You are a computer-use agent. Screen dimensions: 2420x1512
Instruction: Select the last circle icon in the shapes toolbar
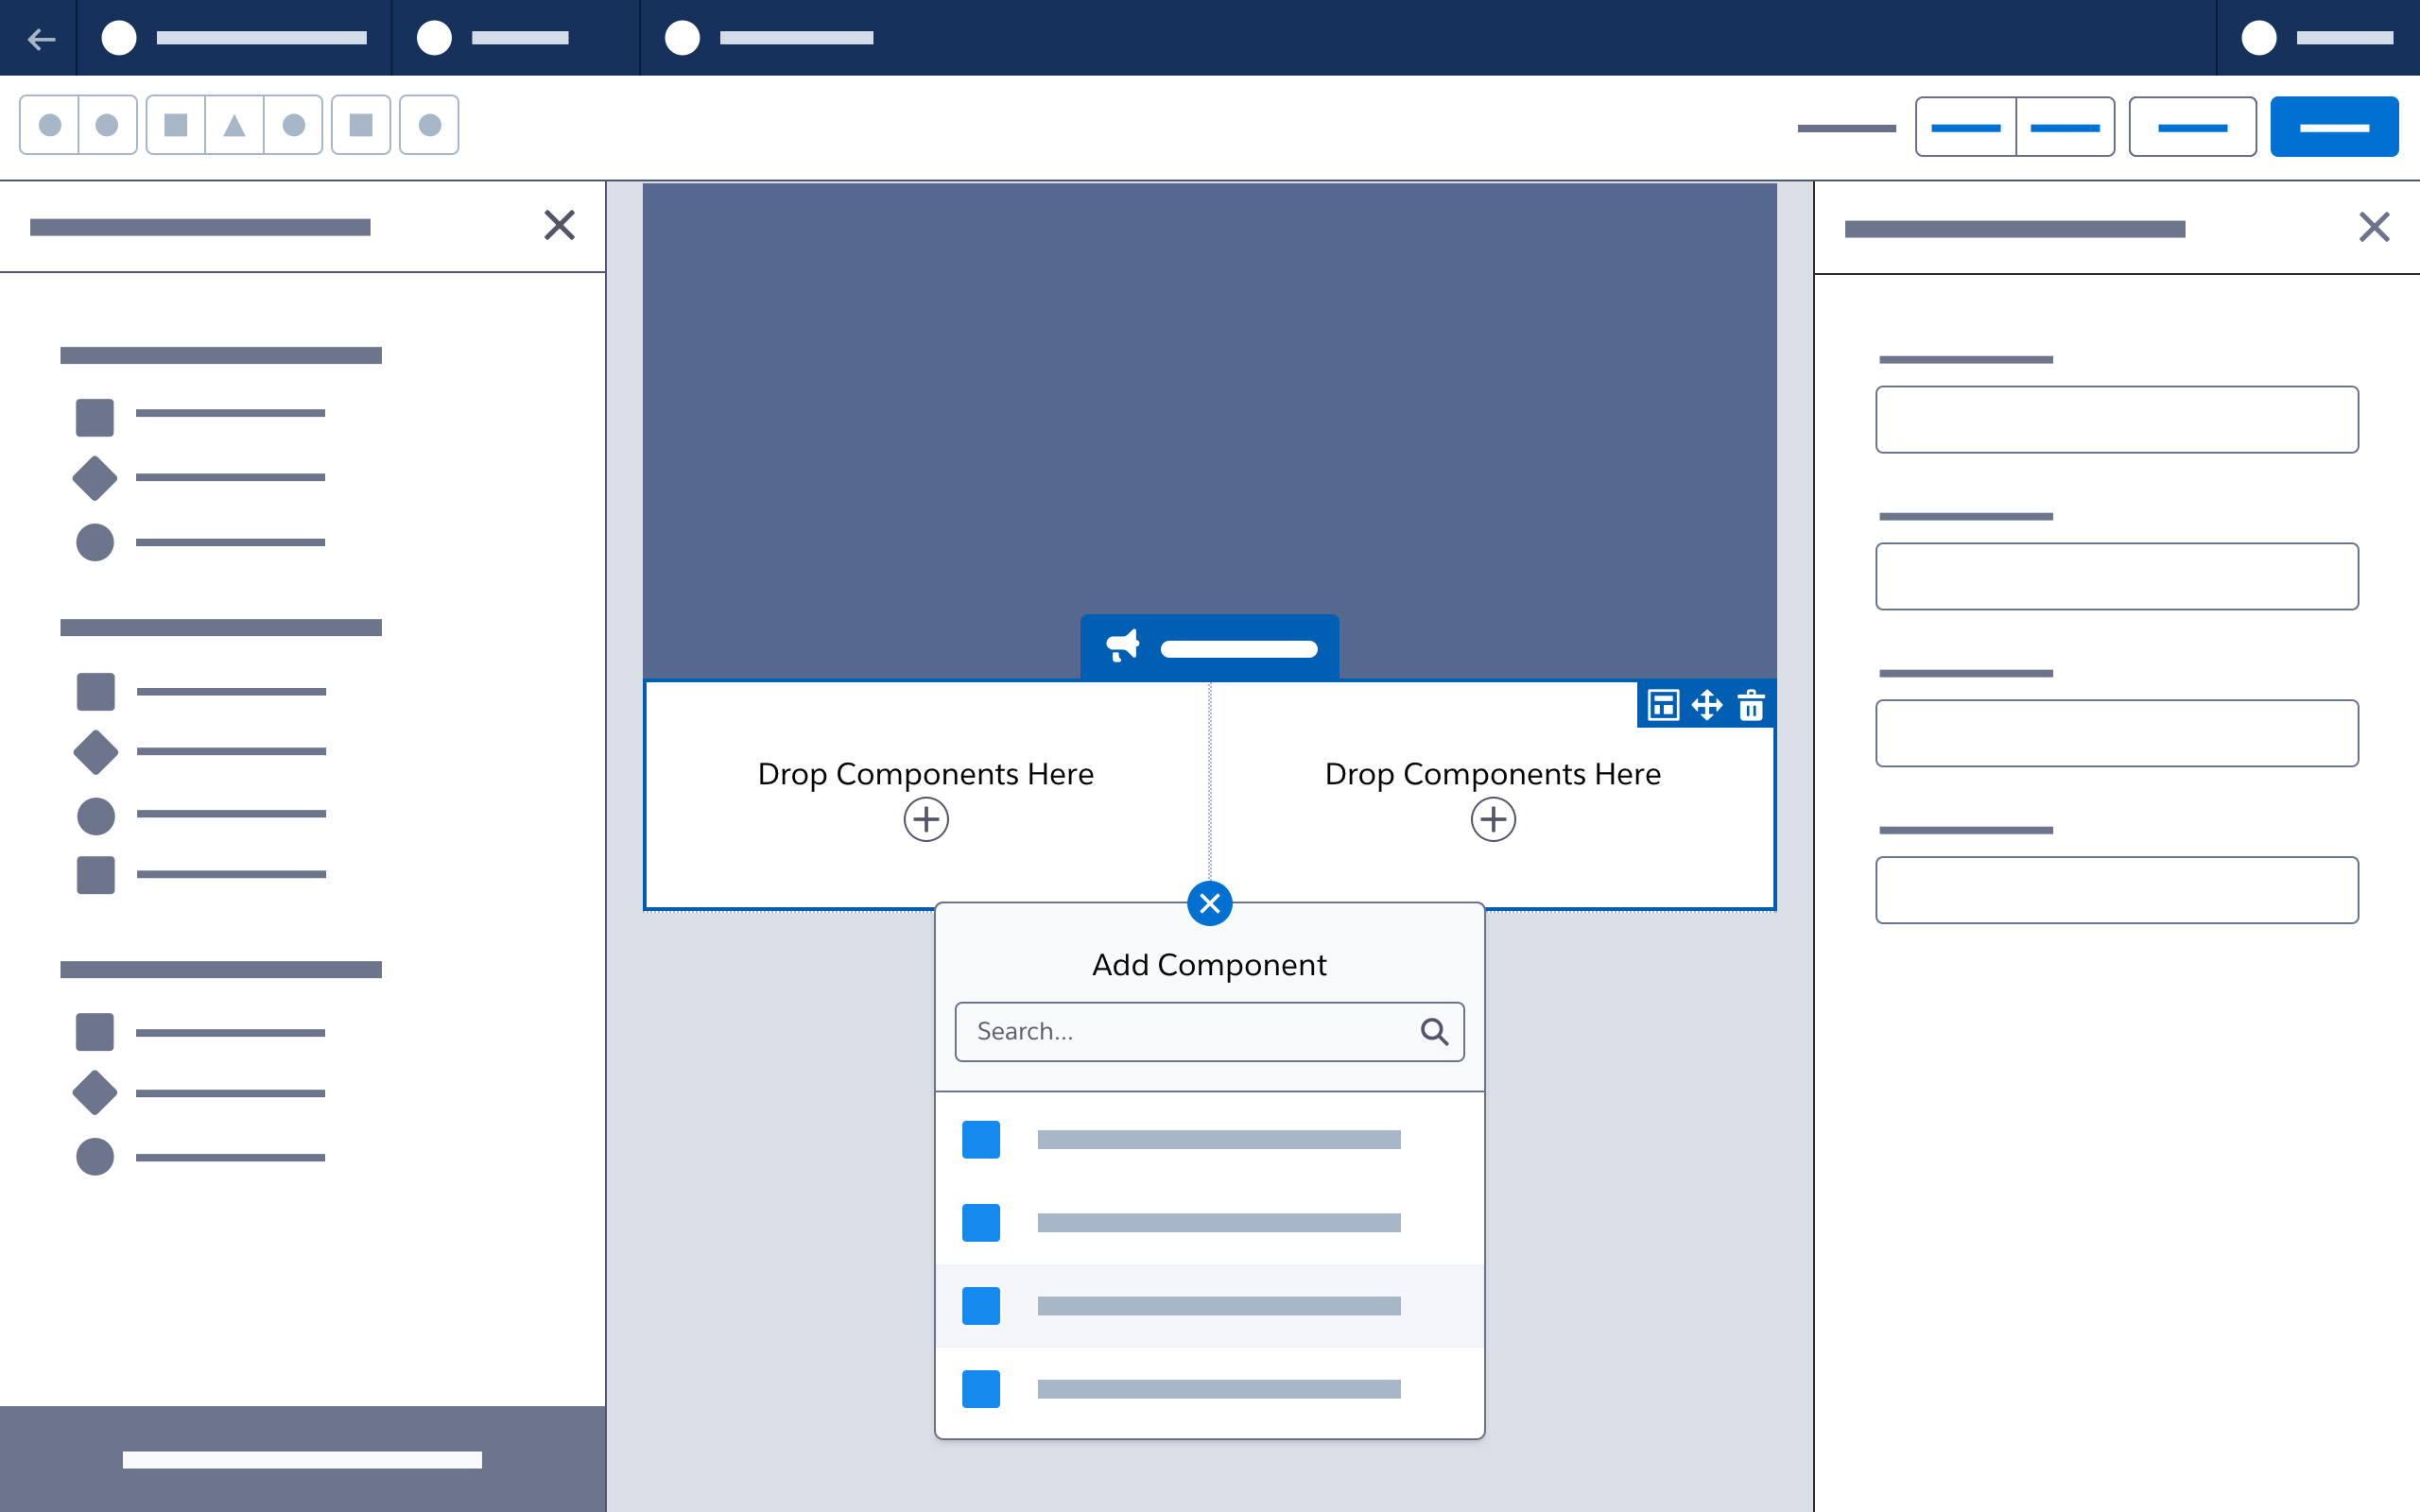(429, 124)
